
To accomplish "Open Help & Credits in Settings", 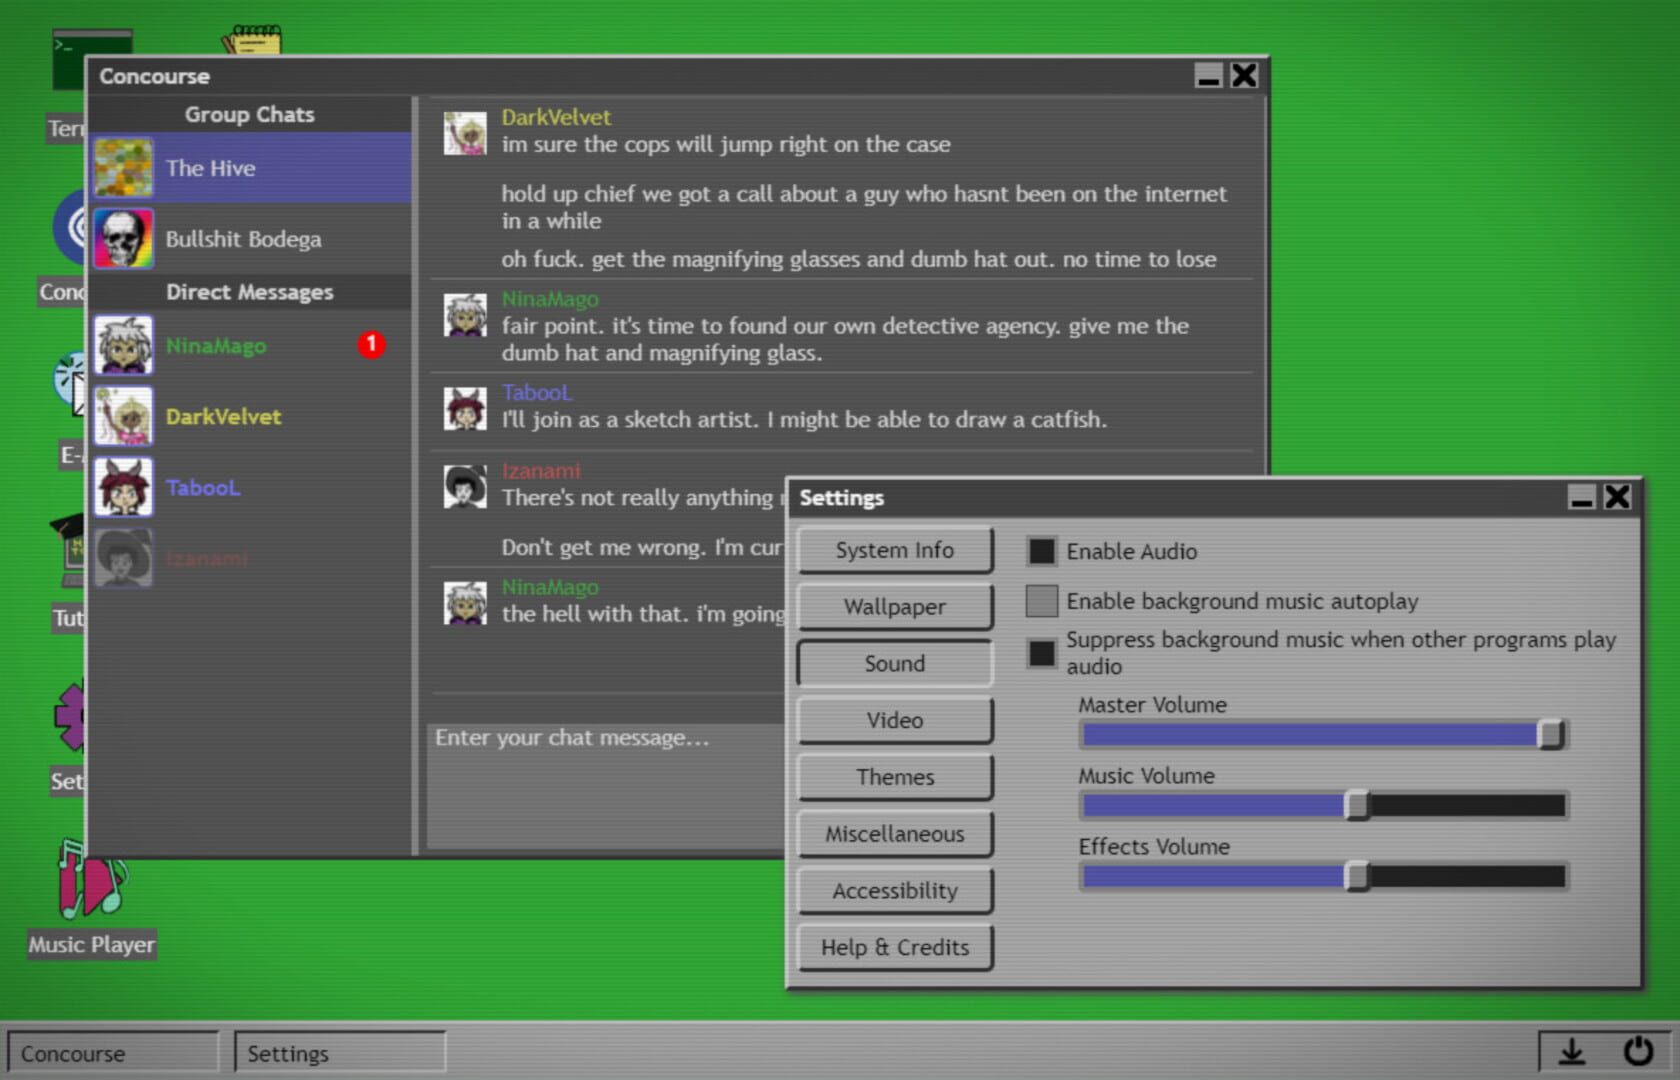I will pyautogui.click(x=894, y=947).
